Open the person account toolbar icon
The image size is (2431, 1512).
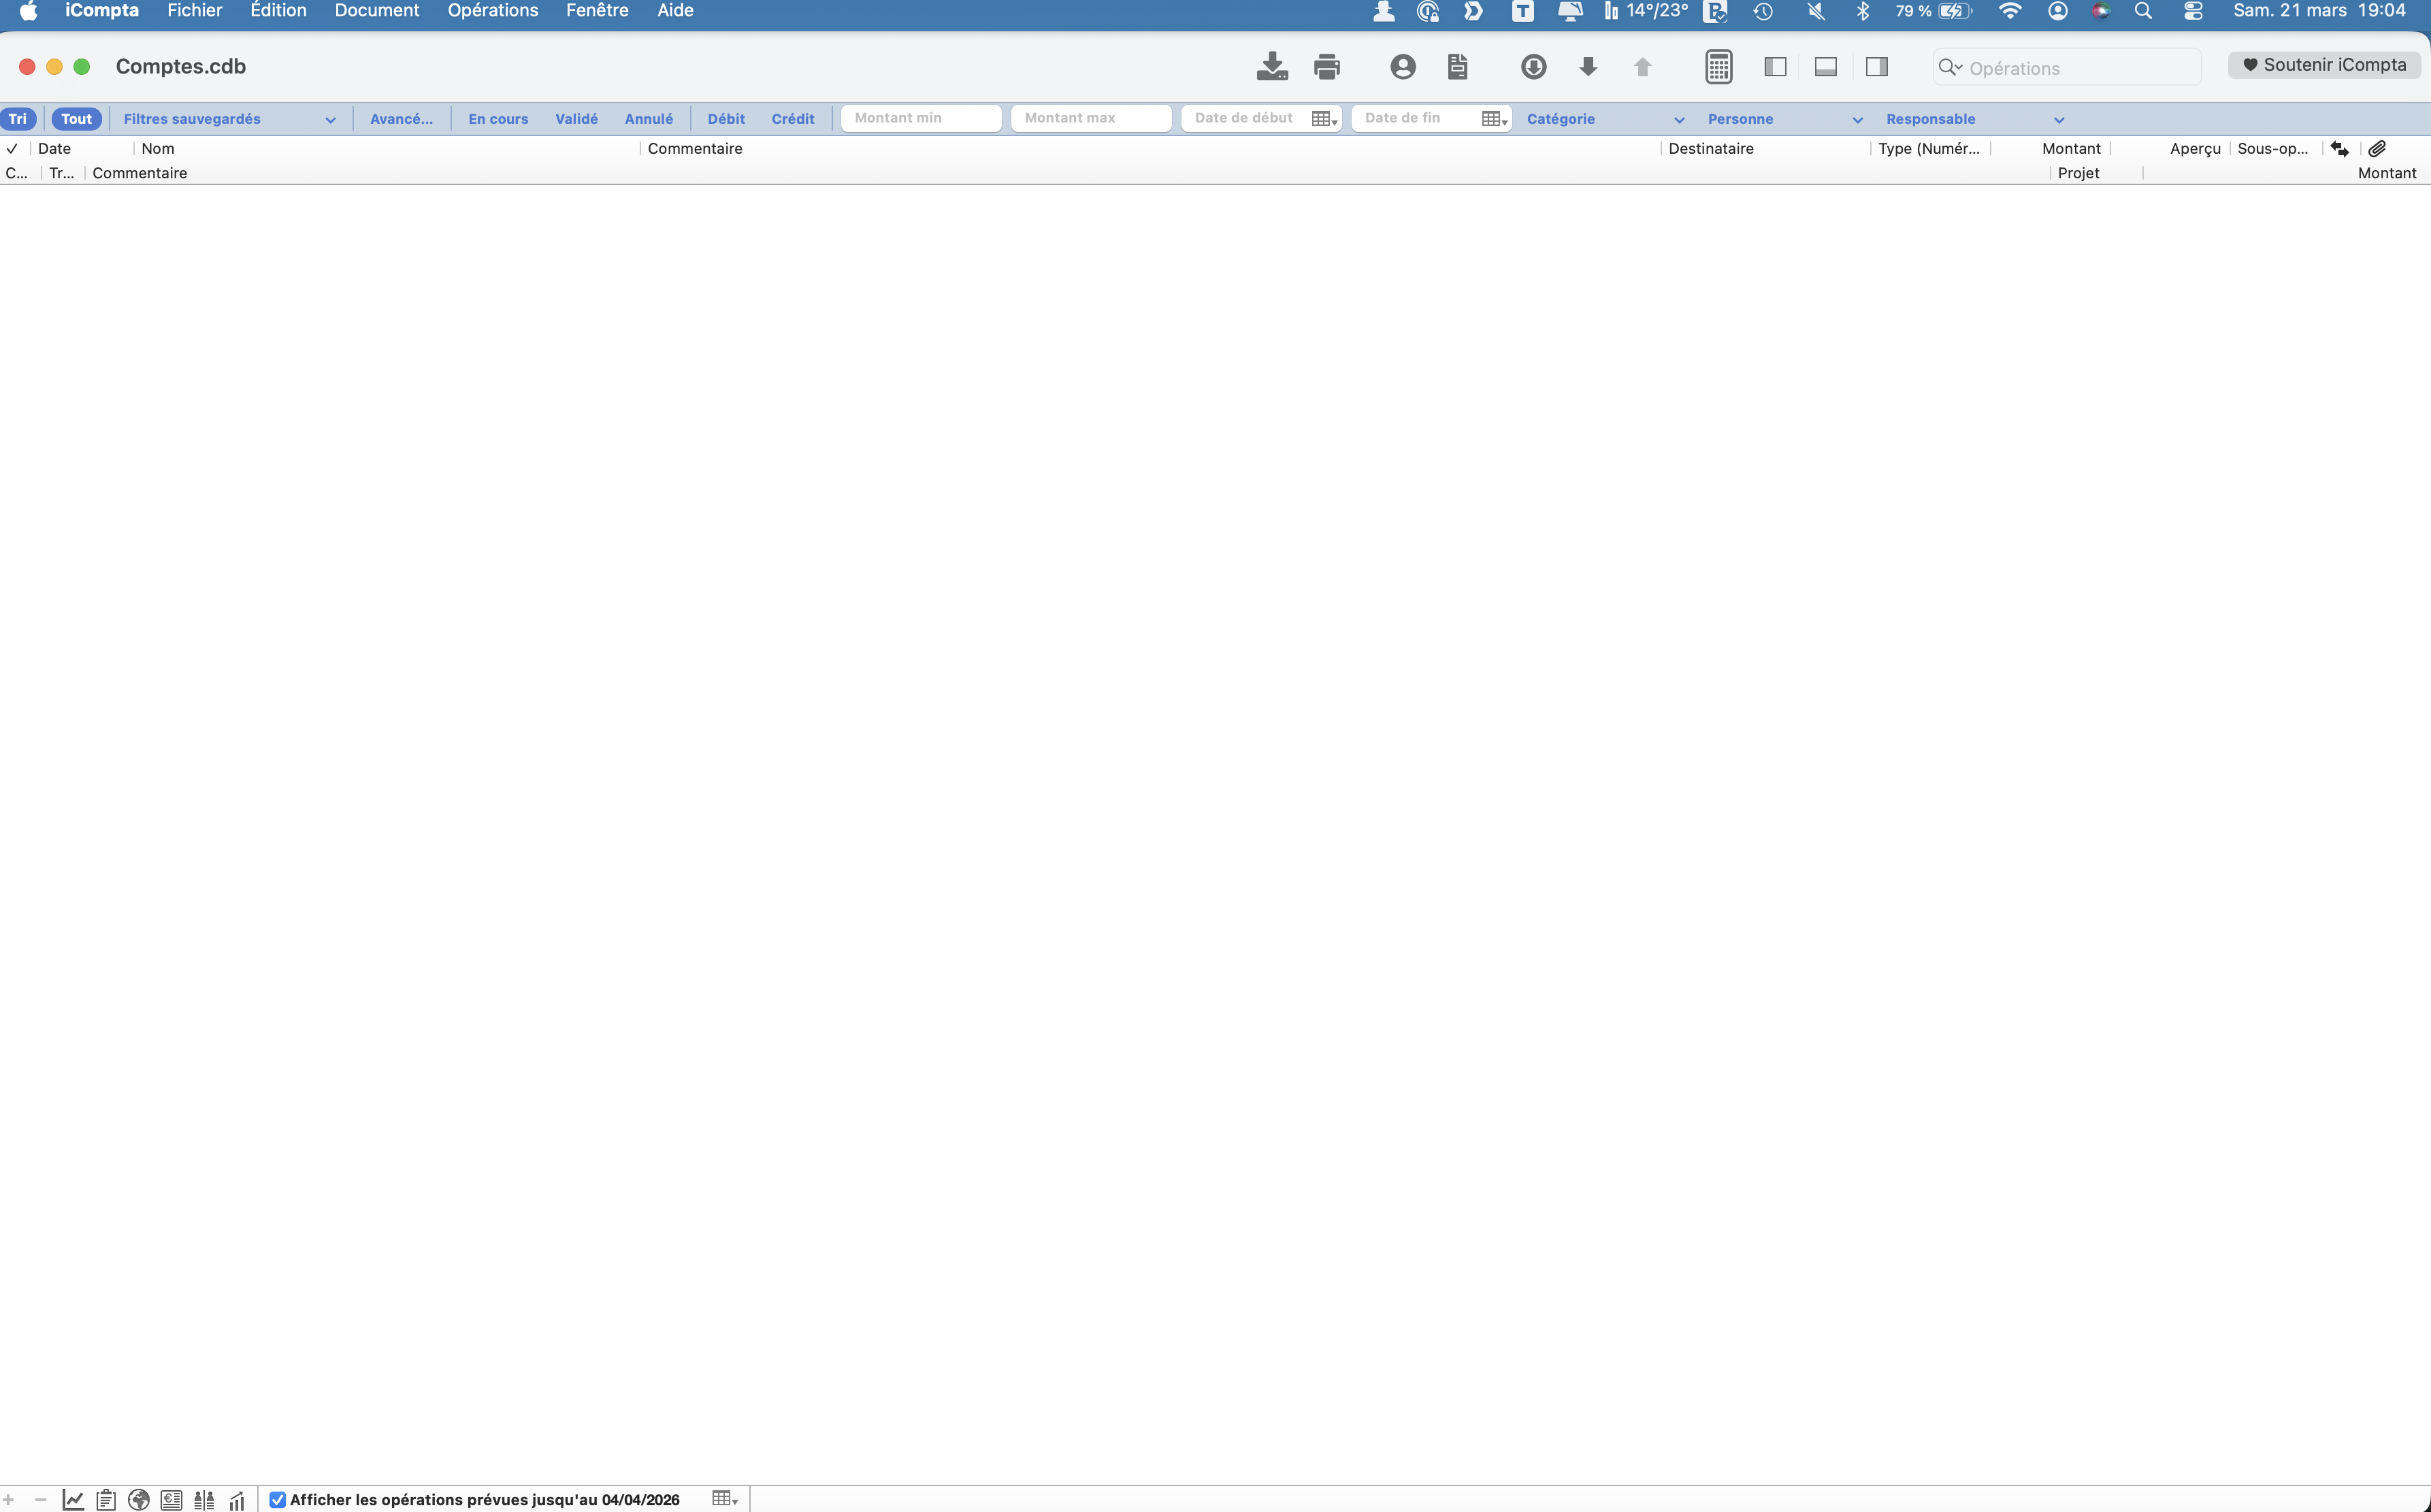[1402, 67]
